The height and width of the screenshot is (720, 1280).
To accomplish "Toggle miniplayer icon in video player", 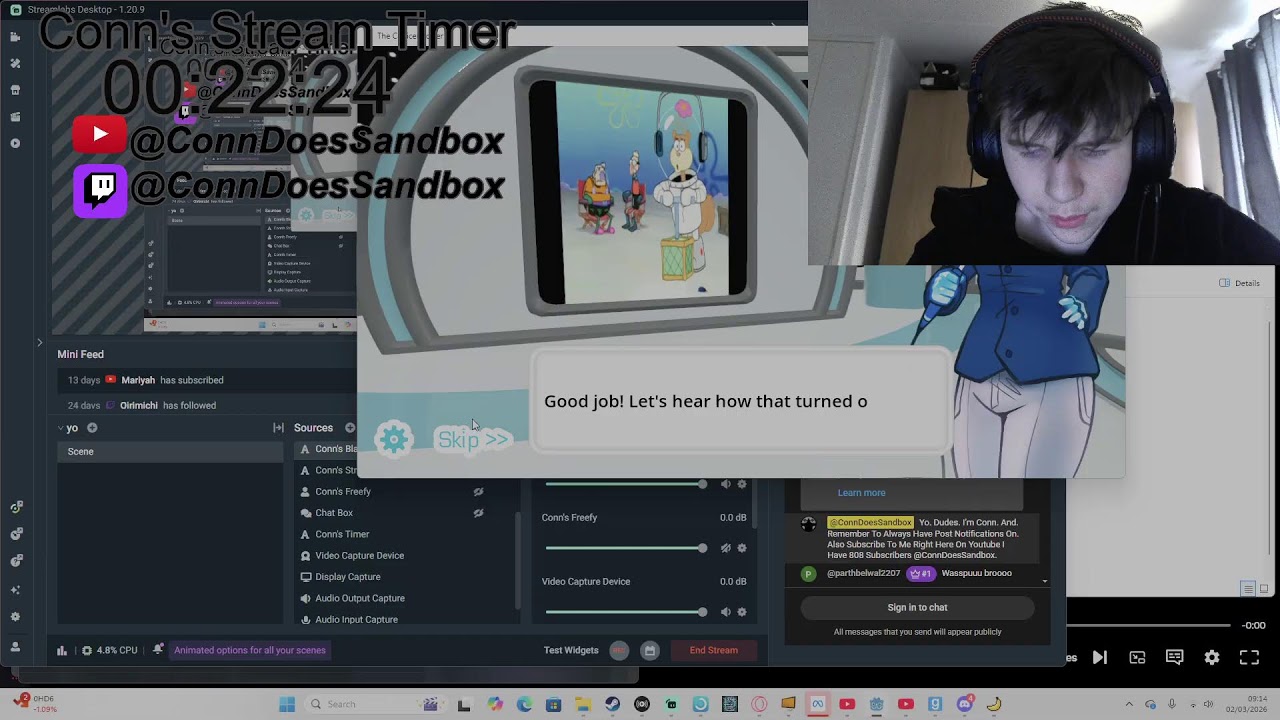I will click(1137, 657).
